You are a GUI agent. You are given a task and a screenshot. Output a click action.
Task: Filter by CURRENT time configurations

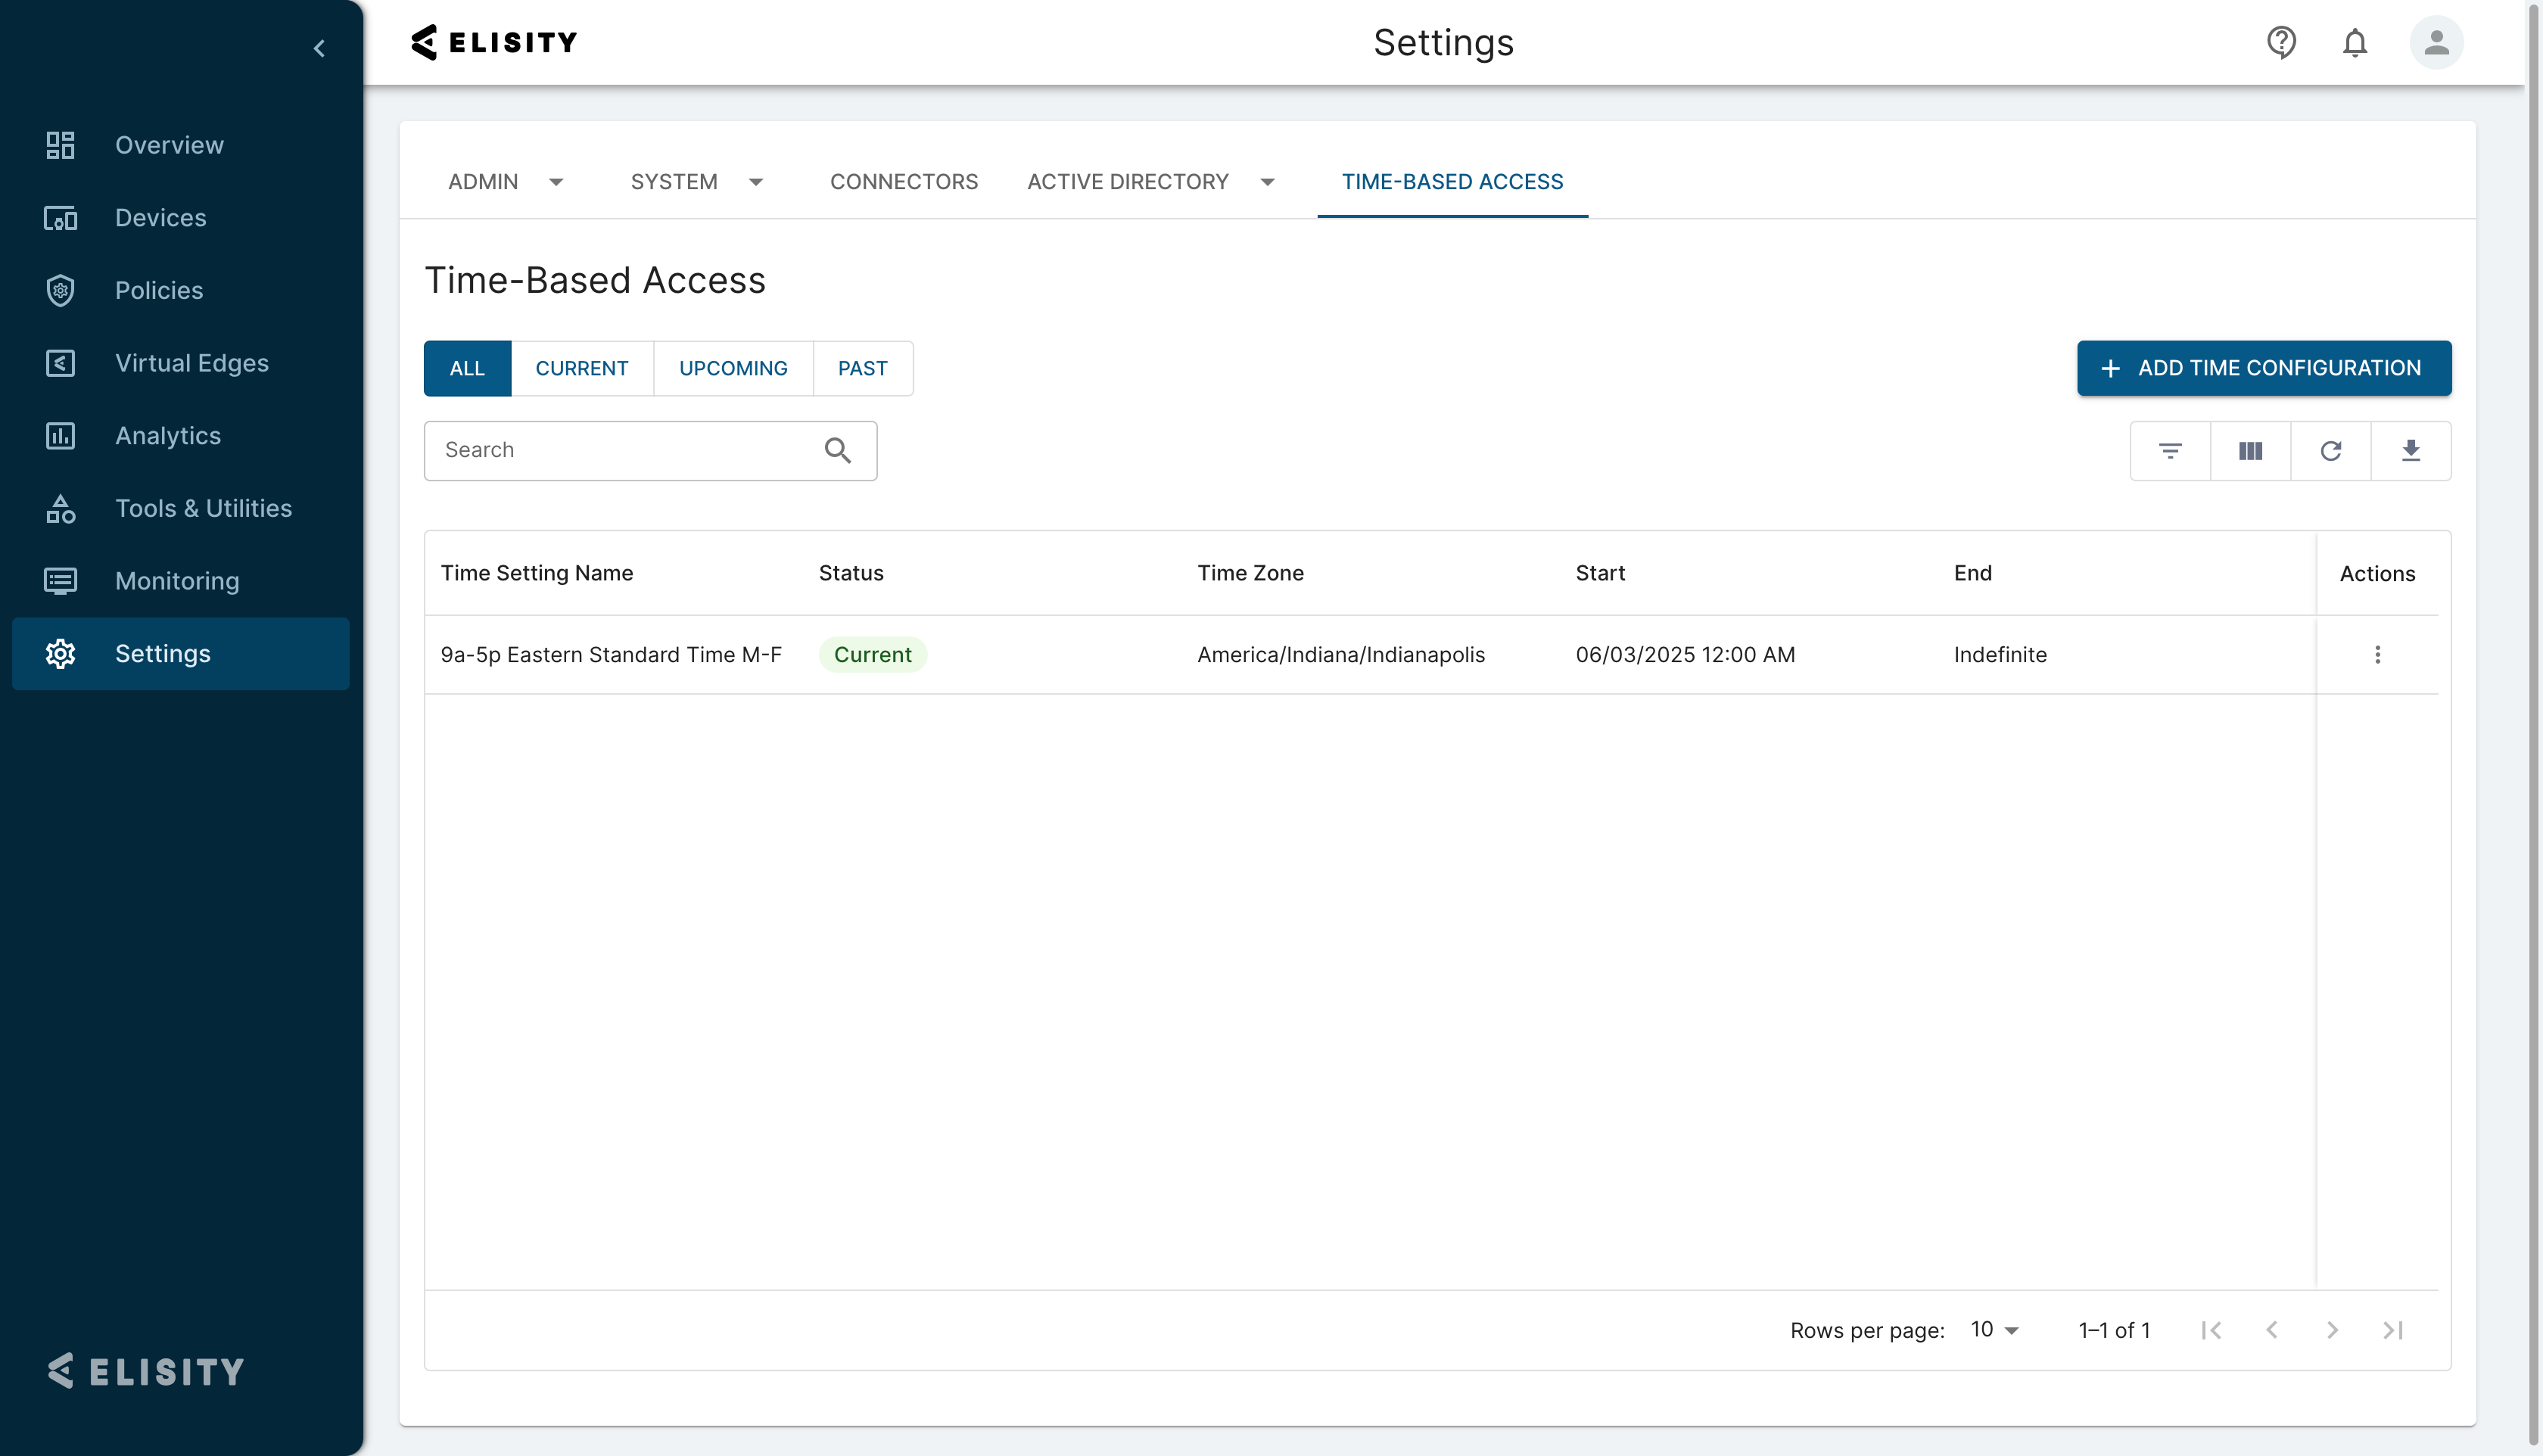point(581,368)
